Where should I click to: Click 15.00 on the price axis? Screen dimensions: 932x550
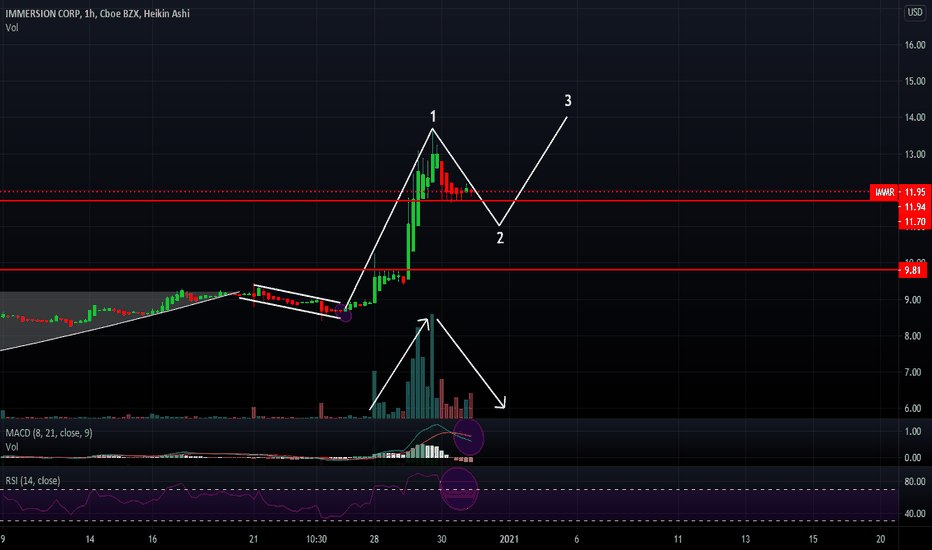click(x=915, y=81)
